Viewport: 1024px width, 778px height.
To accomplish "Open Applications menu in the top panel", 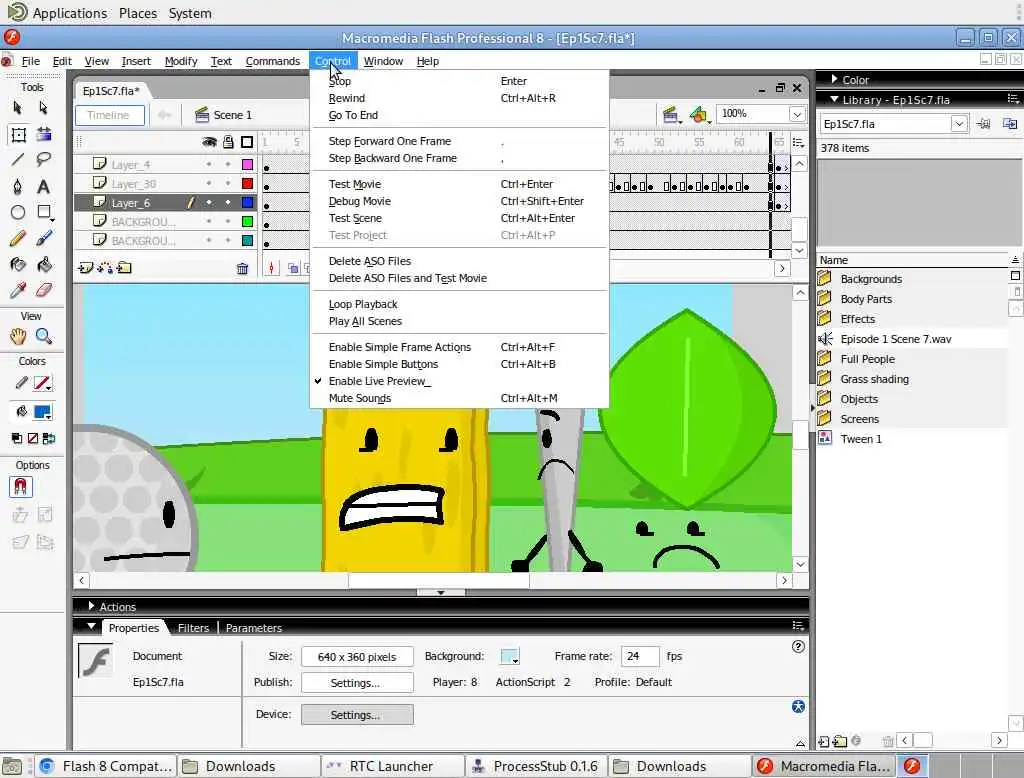I will pyautogui.click(x=69, y=13).
